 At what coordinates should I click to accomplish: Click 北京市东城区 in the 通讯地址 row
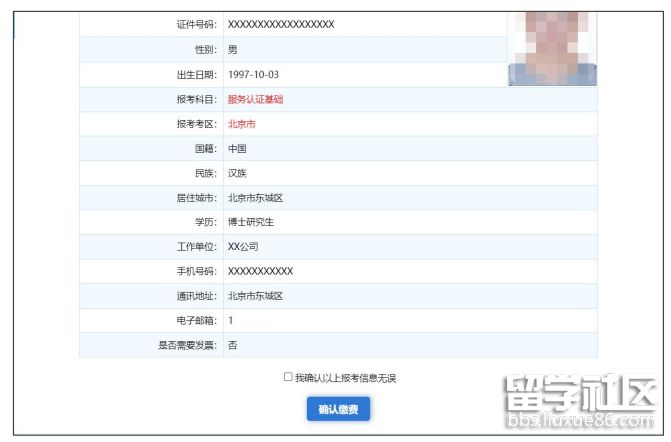(x=255, y=296)
